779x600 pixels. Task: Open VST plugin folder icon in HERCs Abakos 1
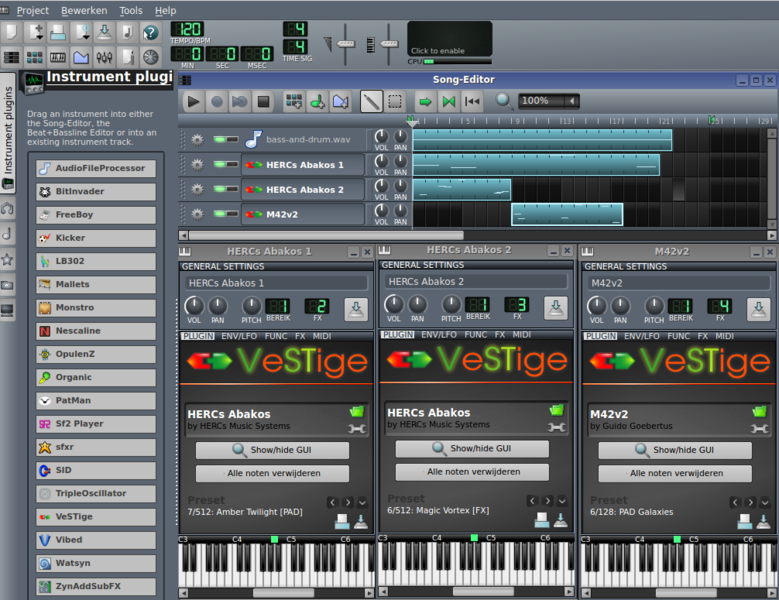coord(357,411)
